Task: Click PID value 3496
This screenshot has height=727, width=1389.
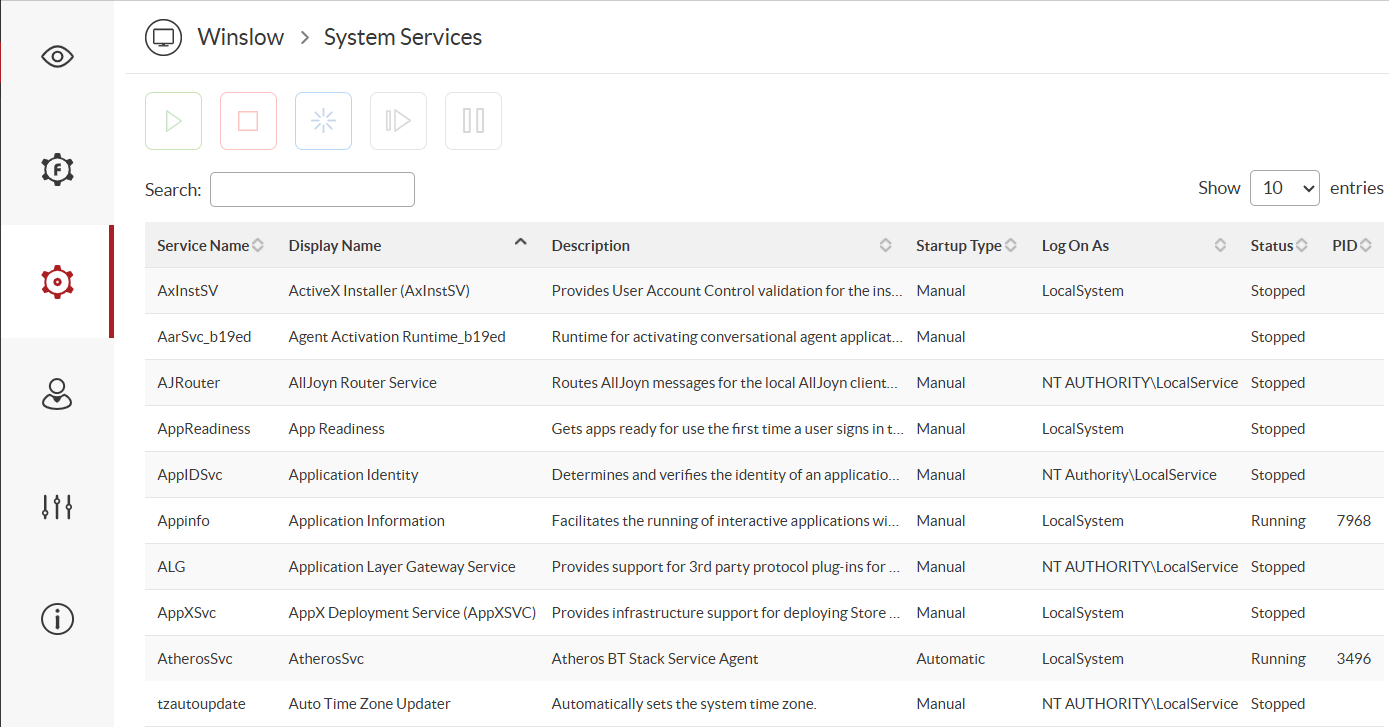Action: [x=1354, y=659]
